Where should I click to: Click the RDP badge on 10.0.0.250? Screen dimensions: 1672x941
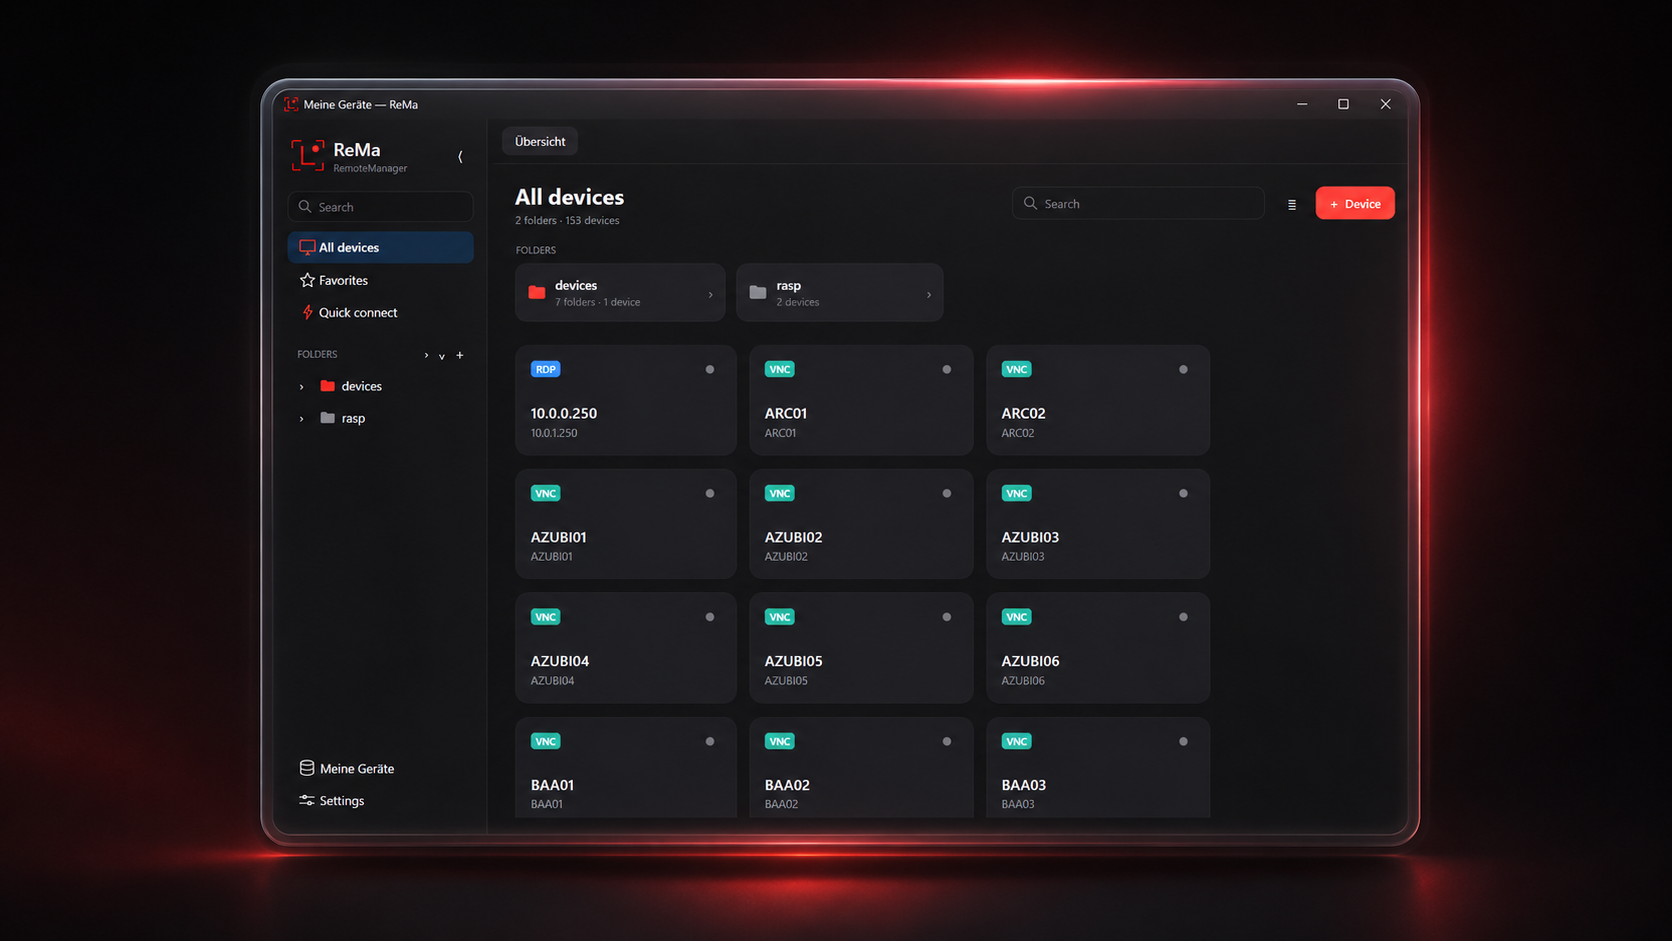click(x=545, y=369)
